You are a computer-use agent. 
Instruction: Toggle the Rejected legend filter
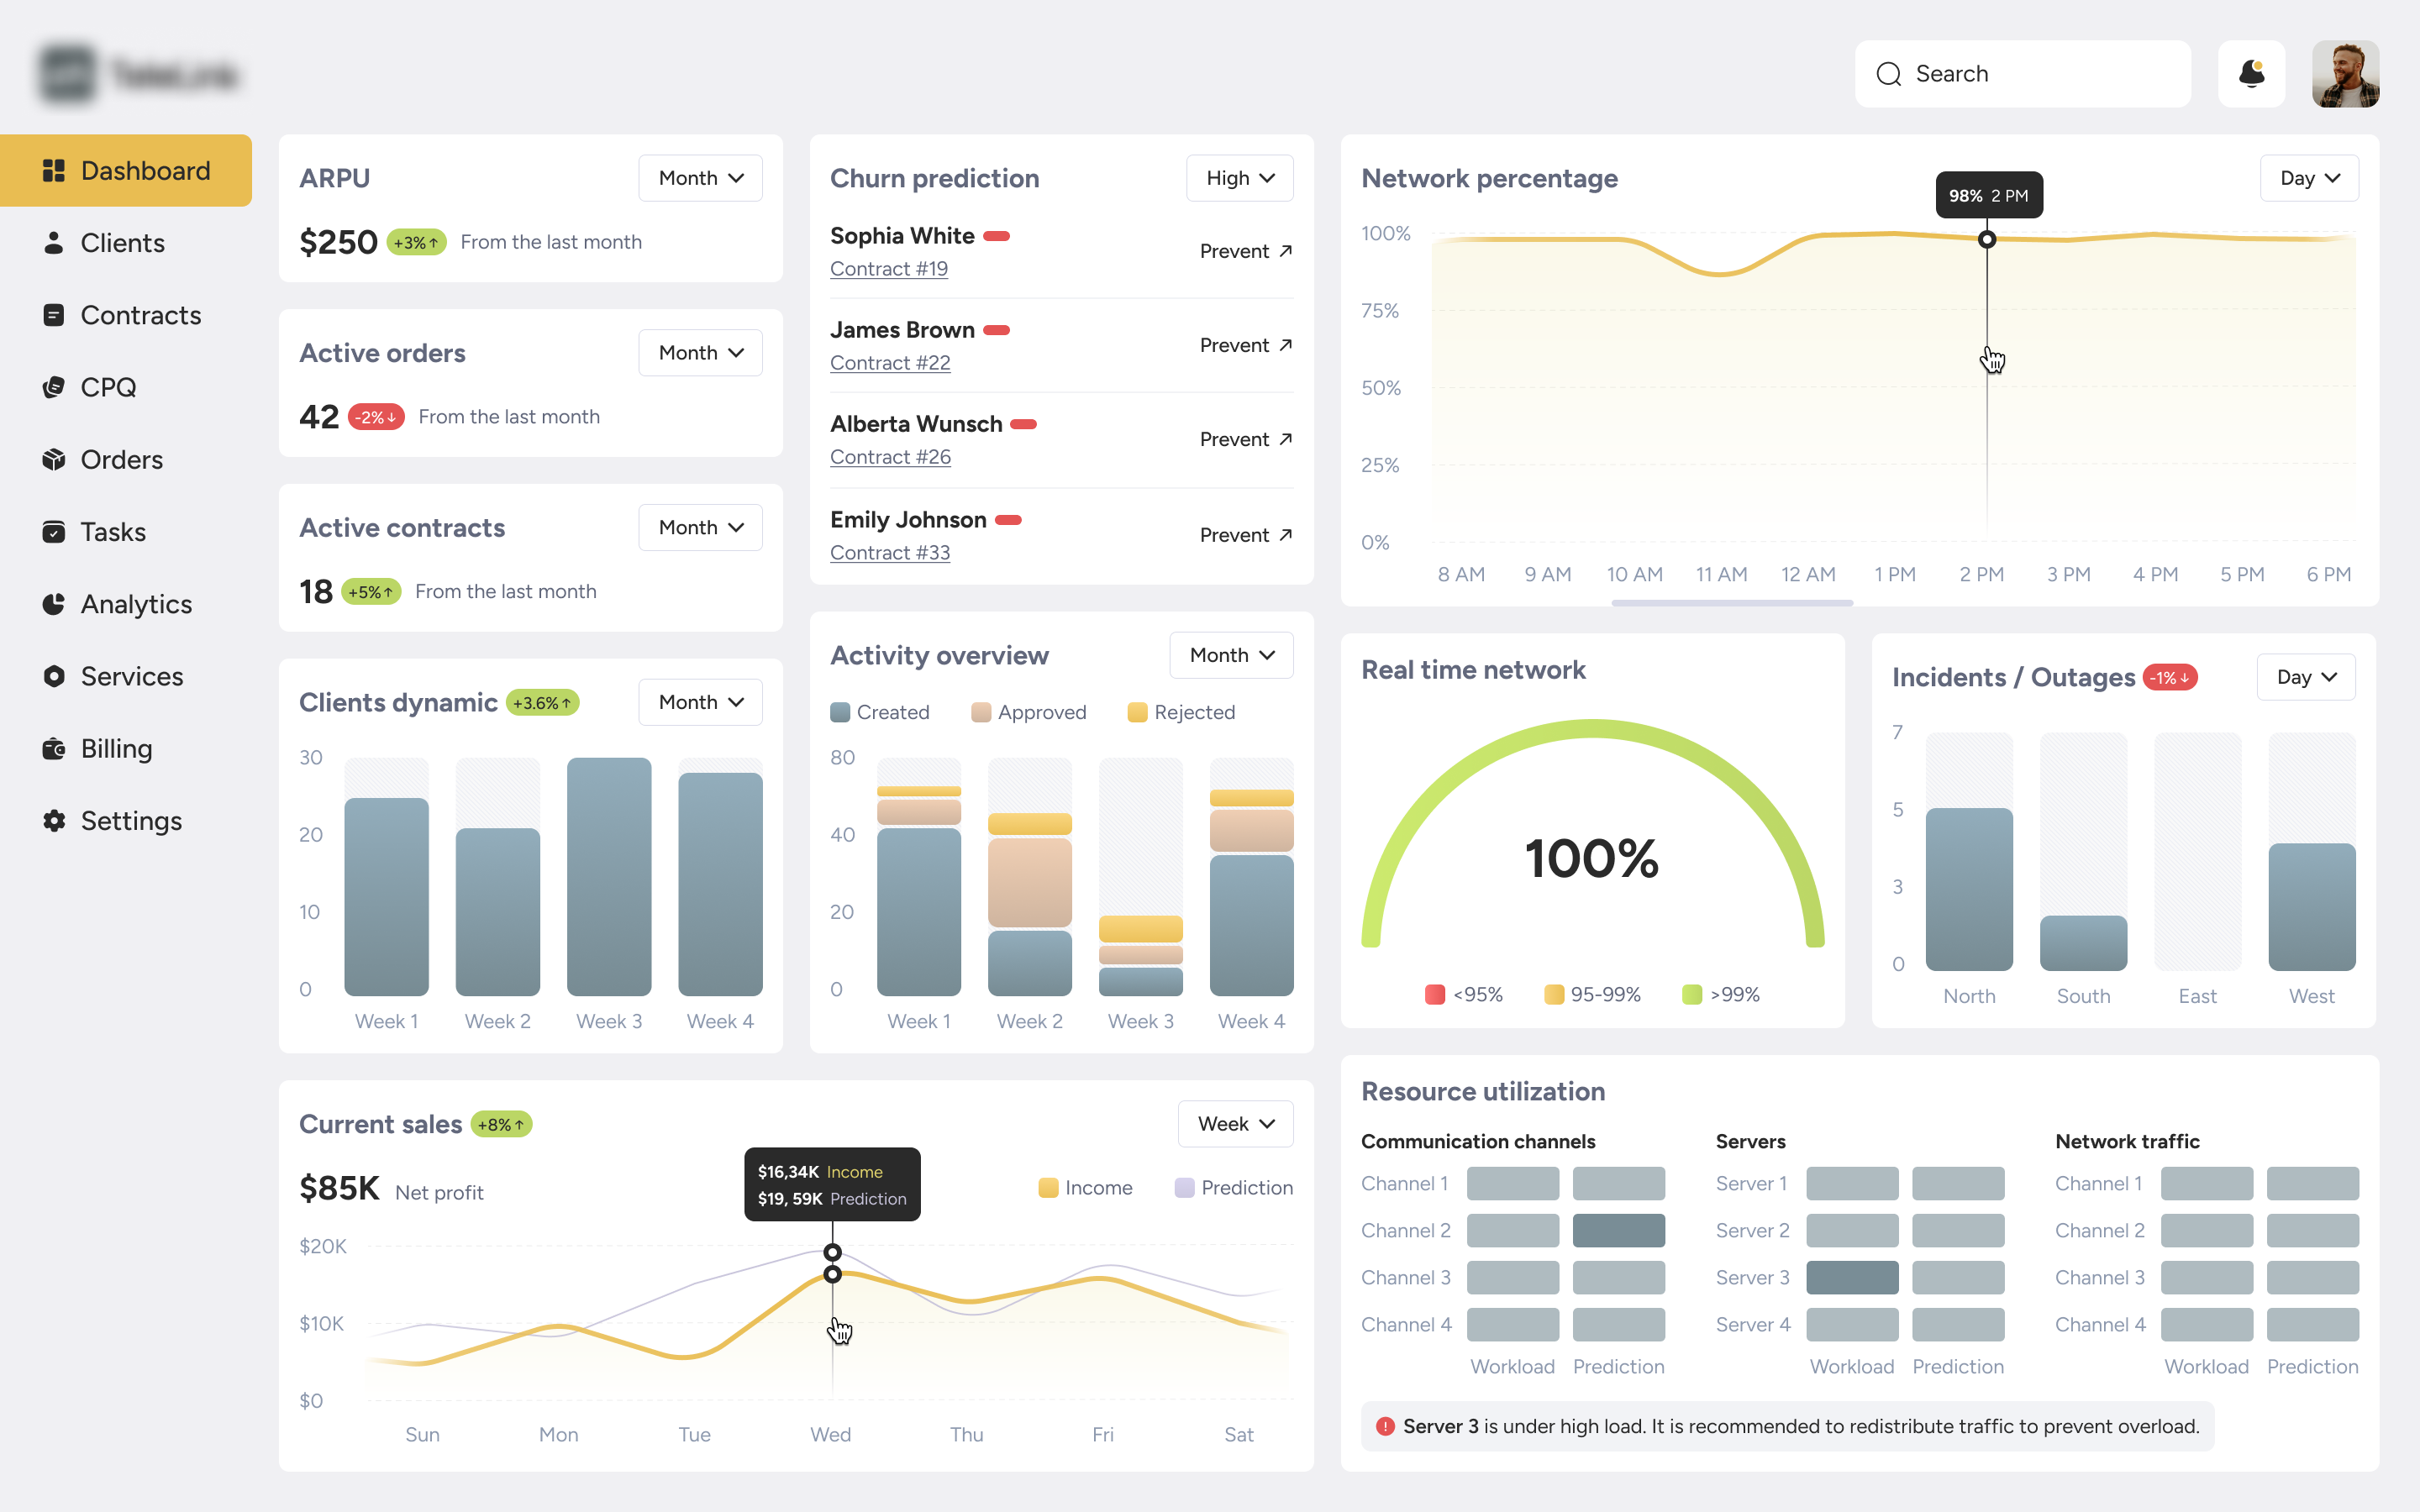pyautogui.click(x=1181, y=712)
